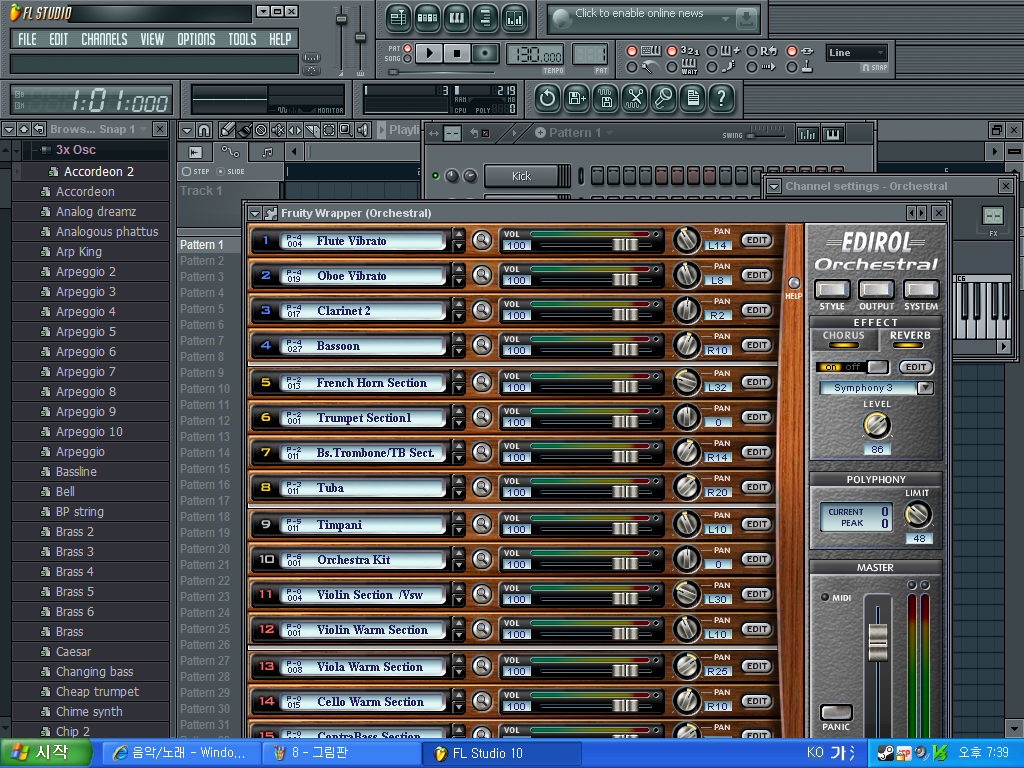Click the STYLE button in Edirol Orchestral
Screen dimensions: 1024x768
click(832, 290)
